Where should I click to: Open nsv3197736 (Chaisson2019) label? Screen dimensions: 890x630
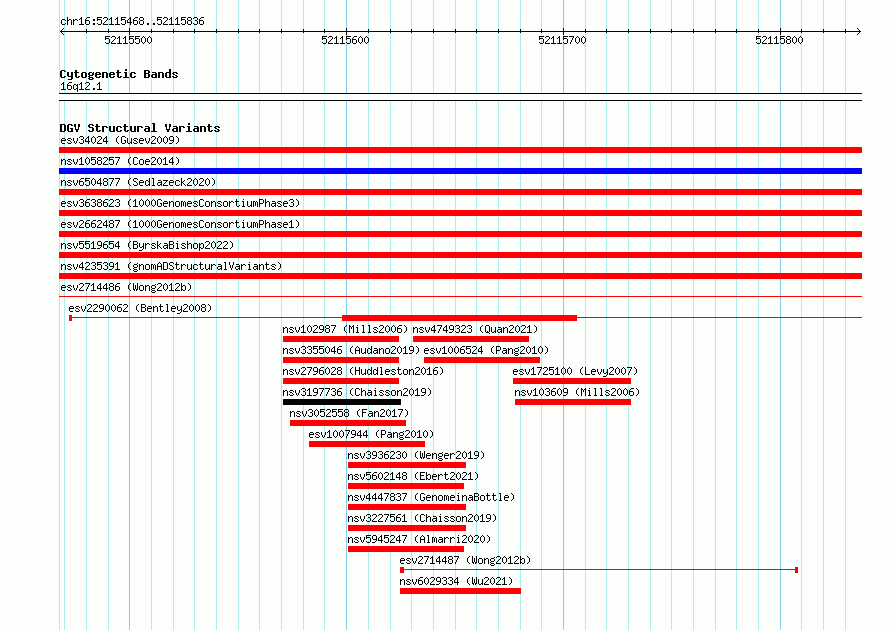pyautogui.click(x=357, y=392)
